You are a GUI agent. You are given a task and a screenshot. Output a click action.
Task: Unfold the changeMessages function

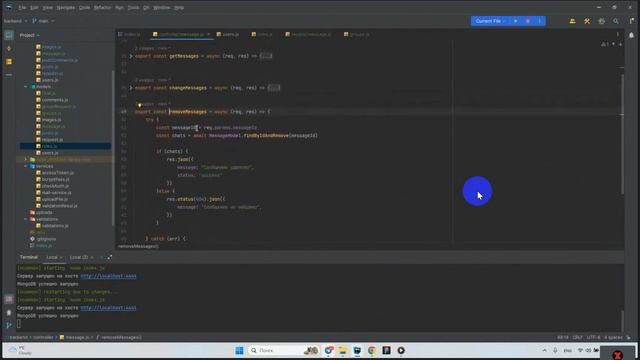tap(131, 88)
